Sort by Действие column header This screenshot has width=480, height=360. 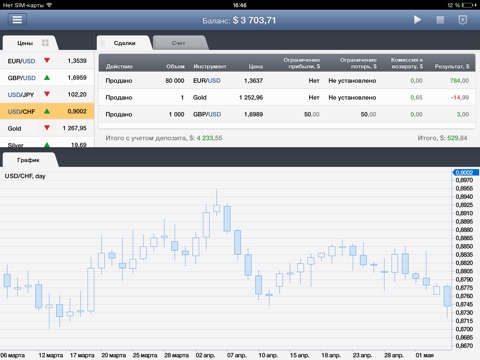119,66
